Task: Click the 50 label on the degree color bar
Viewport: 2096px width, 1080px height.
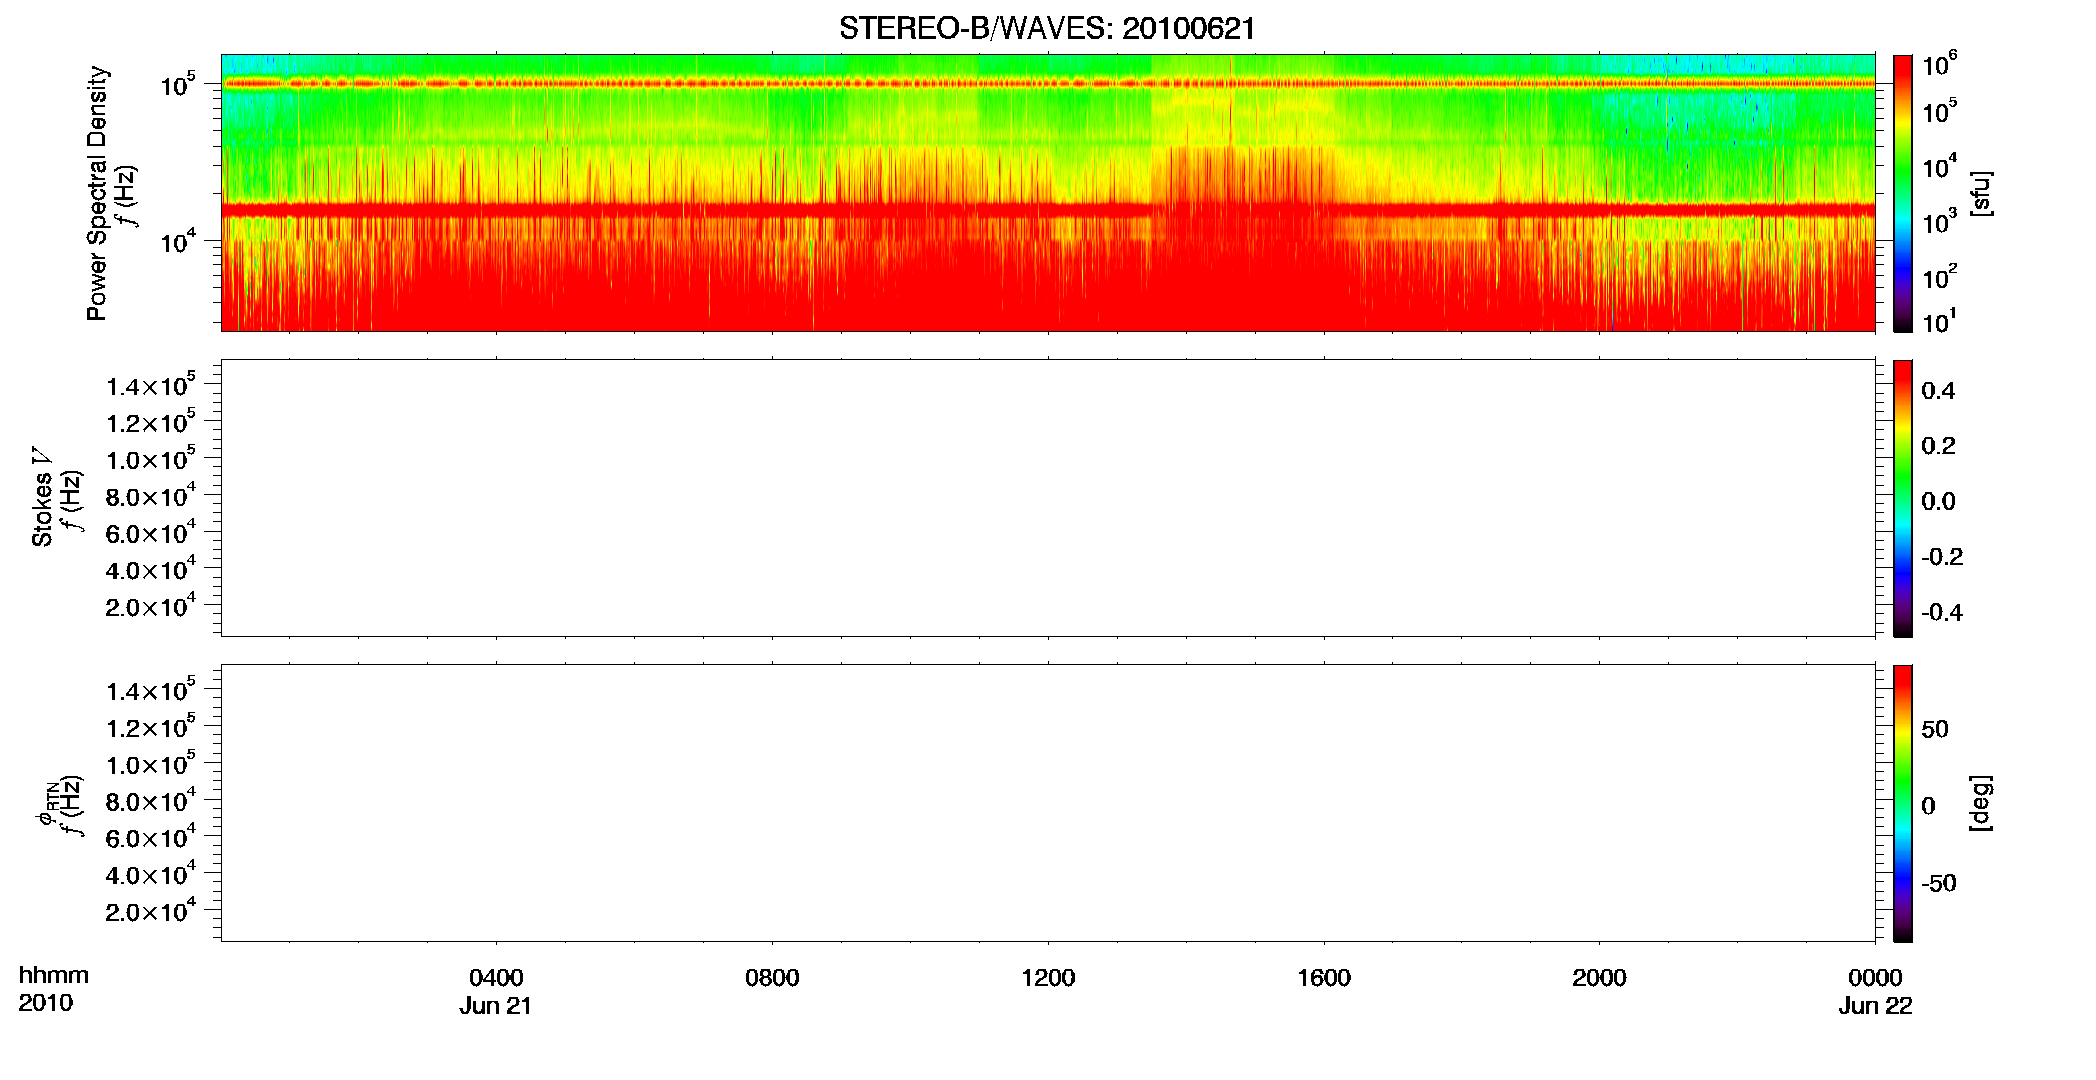Action: [x=1935, y=728]
